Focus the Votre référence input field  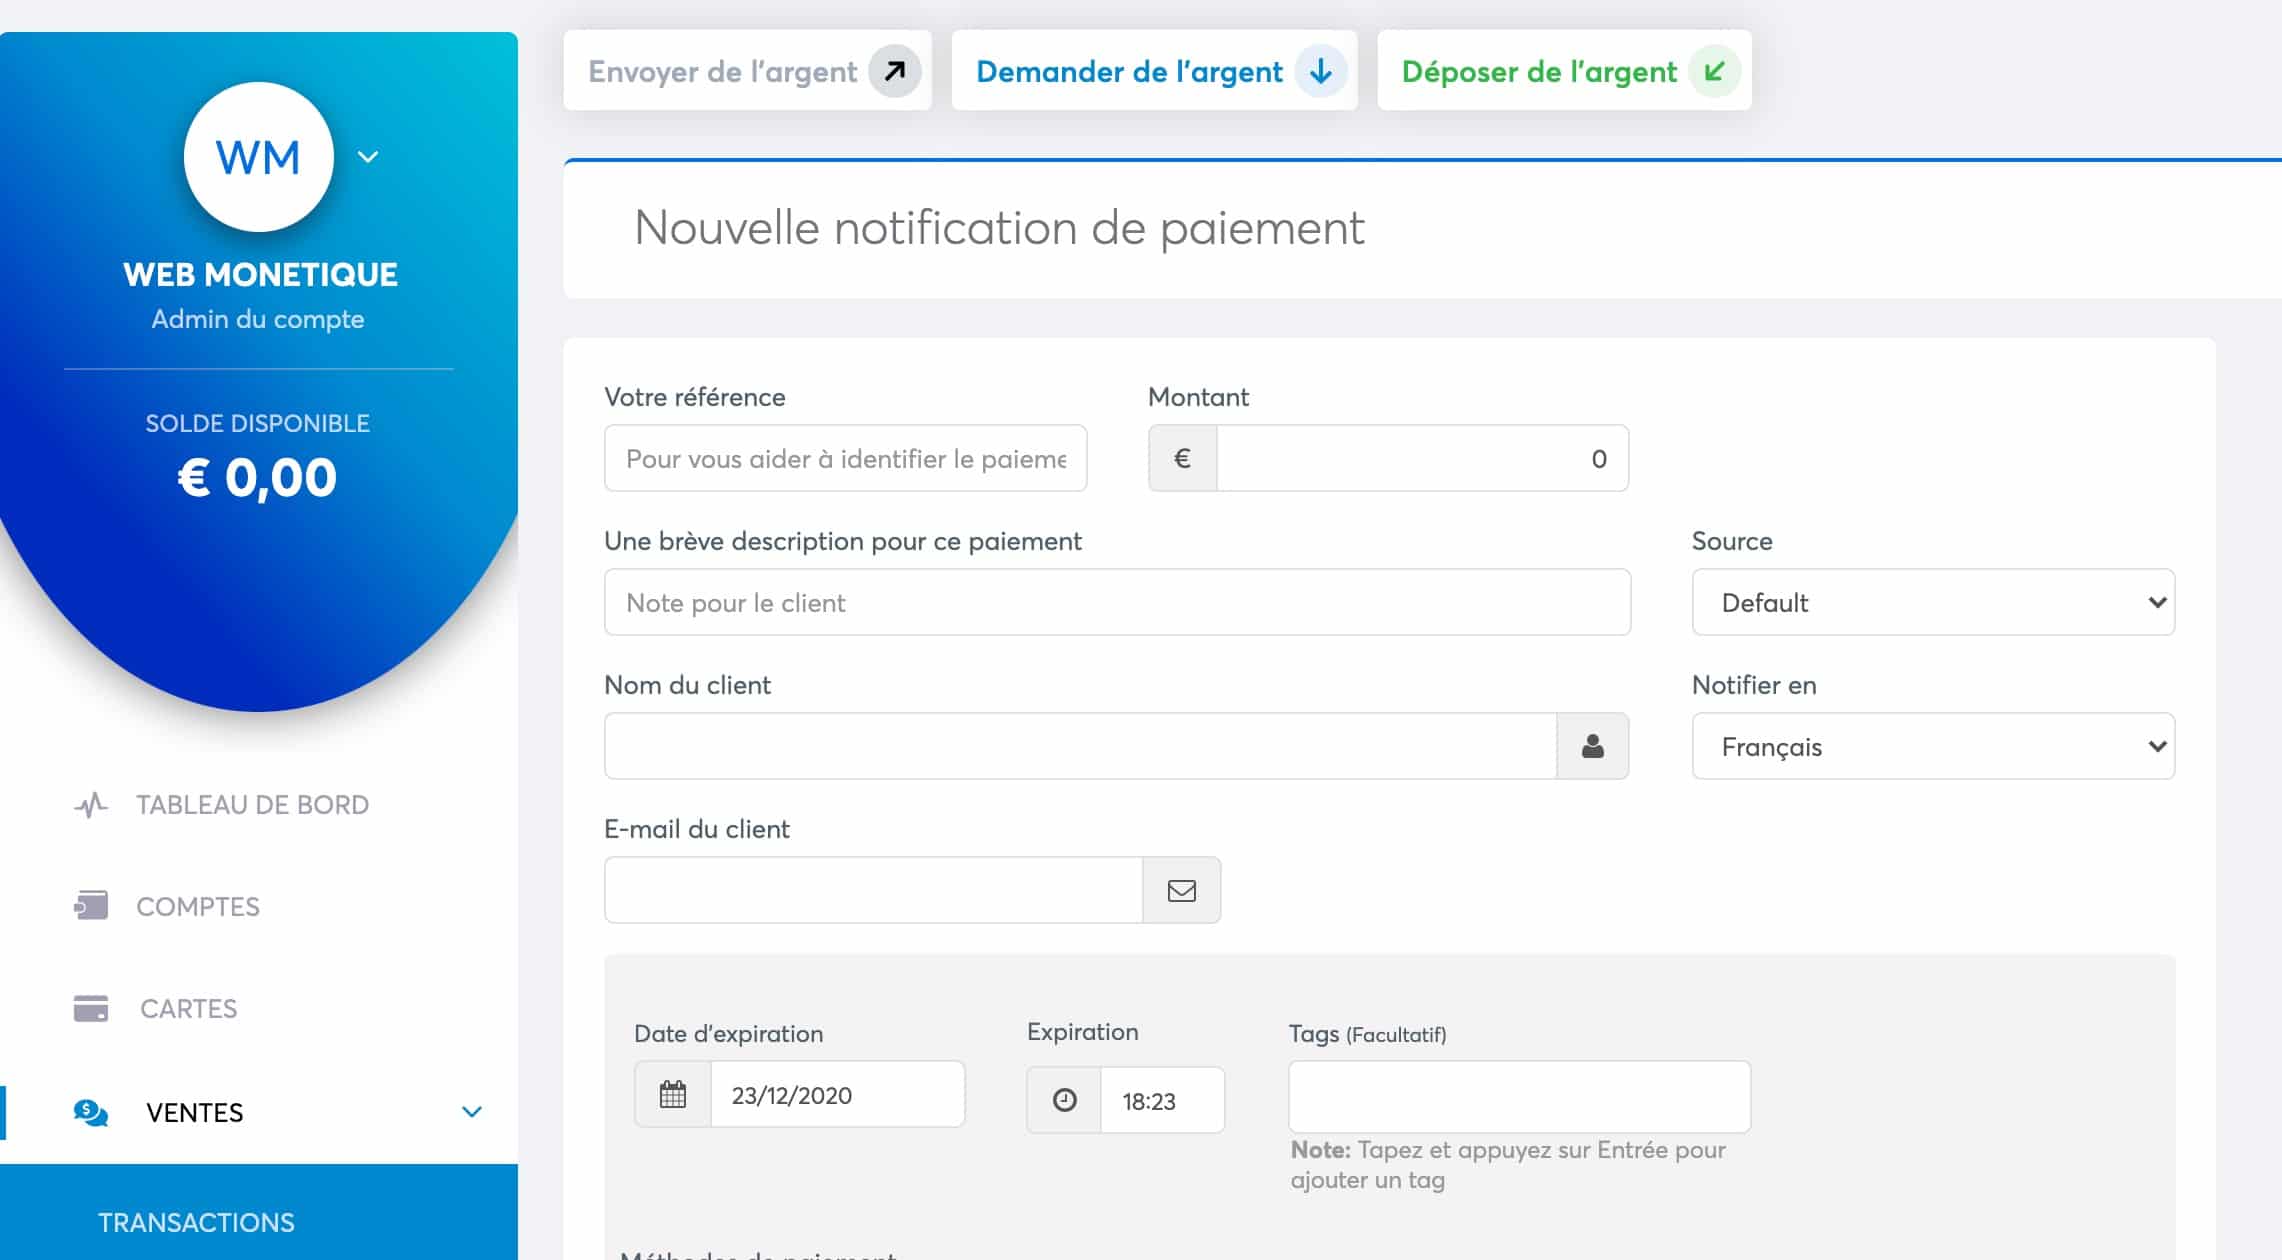coord(845,458)
